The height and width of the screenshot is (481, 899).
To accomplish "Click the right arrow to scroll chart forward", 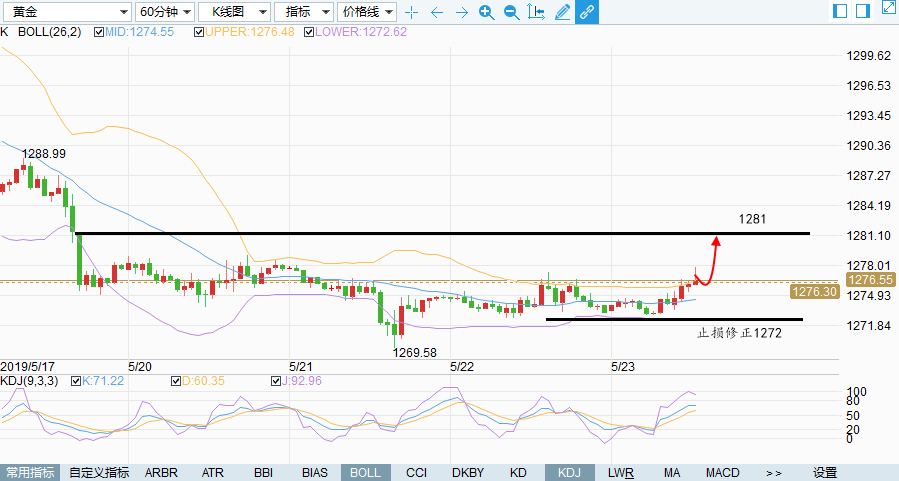I will tap(461, 12).
